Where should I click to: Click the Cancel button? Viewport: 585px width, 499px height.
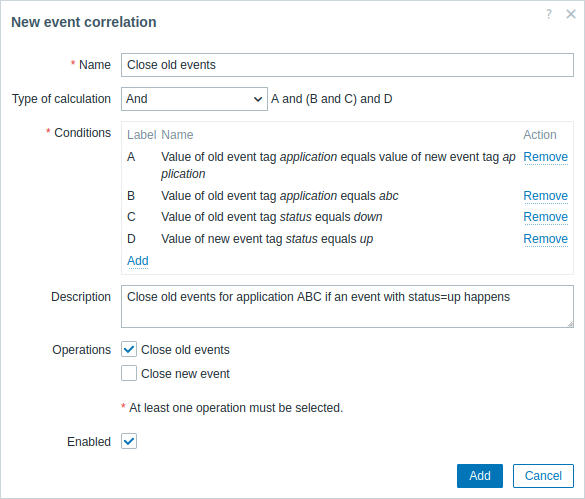point(543,476)
